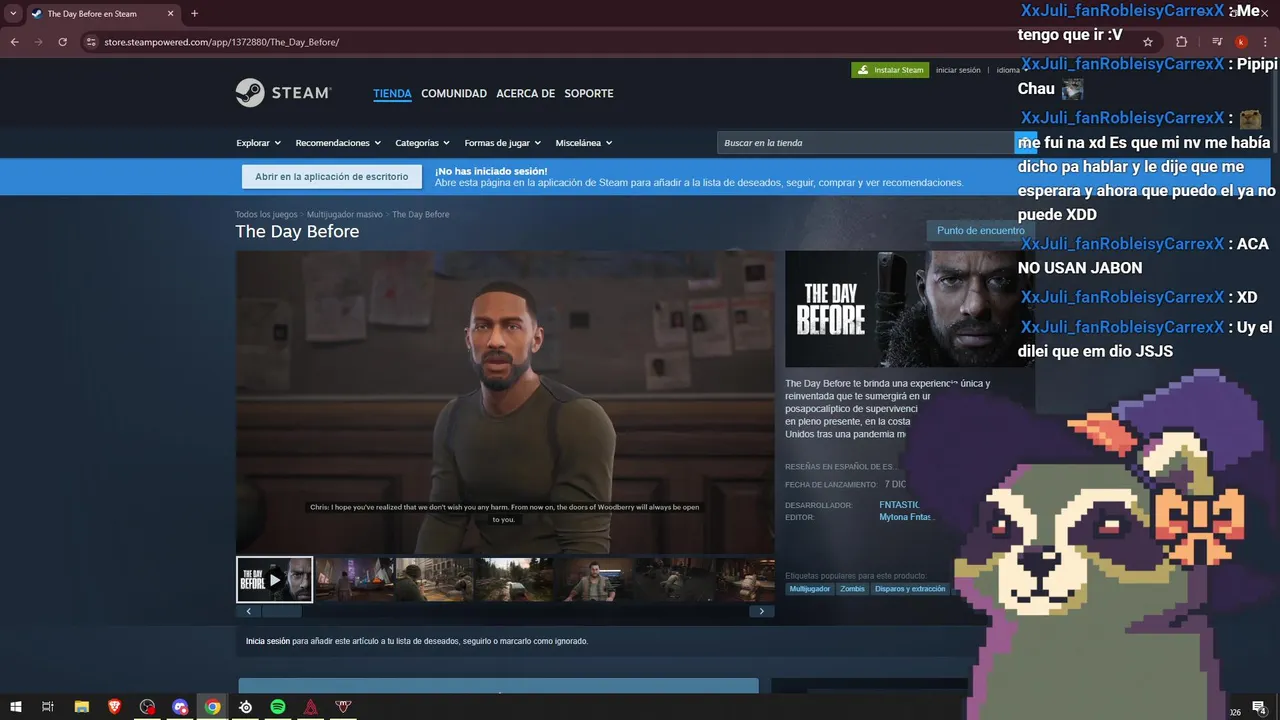Image resolution: width=1280 pixels, height=720 pixels.
Task: Open the tab search chevron in Chrome
Action: coord(13,14)
